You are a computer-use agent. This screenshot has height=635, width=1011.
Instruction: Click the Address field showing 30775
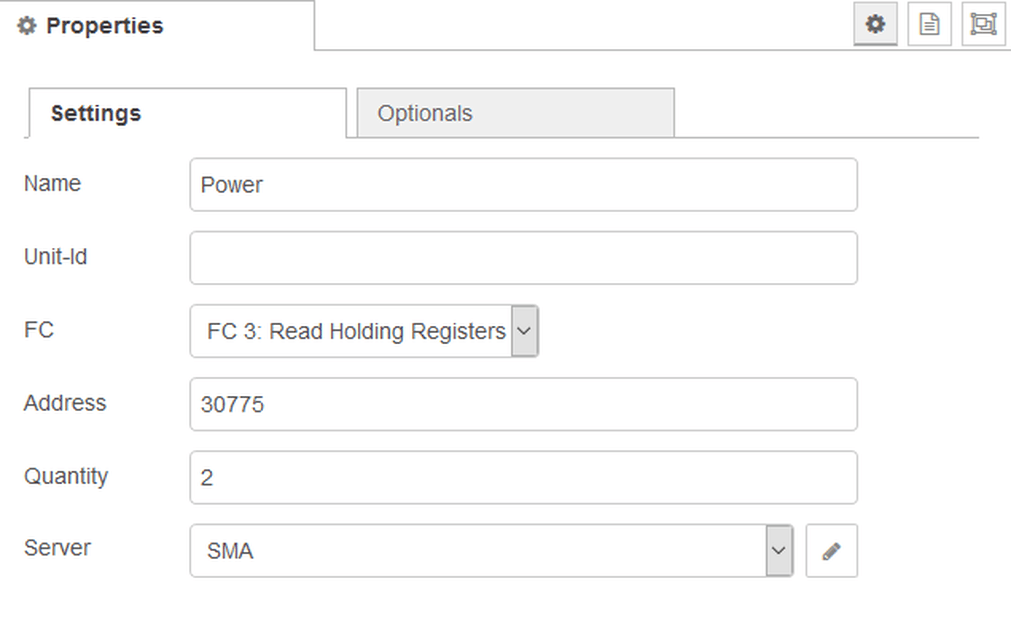523,404
